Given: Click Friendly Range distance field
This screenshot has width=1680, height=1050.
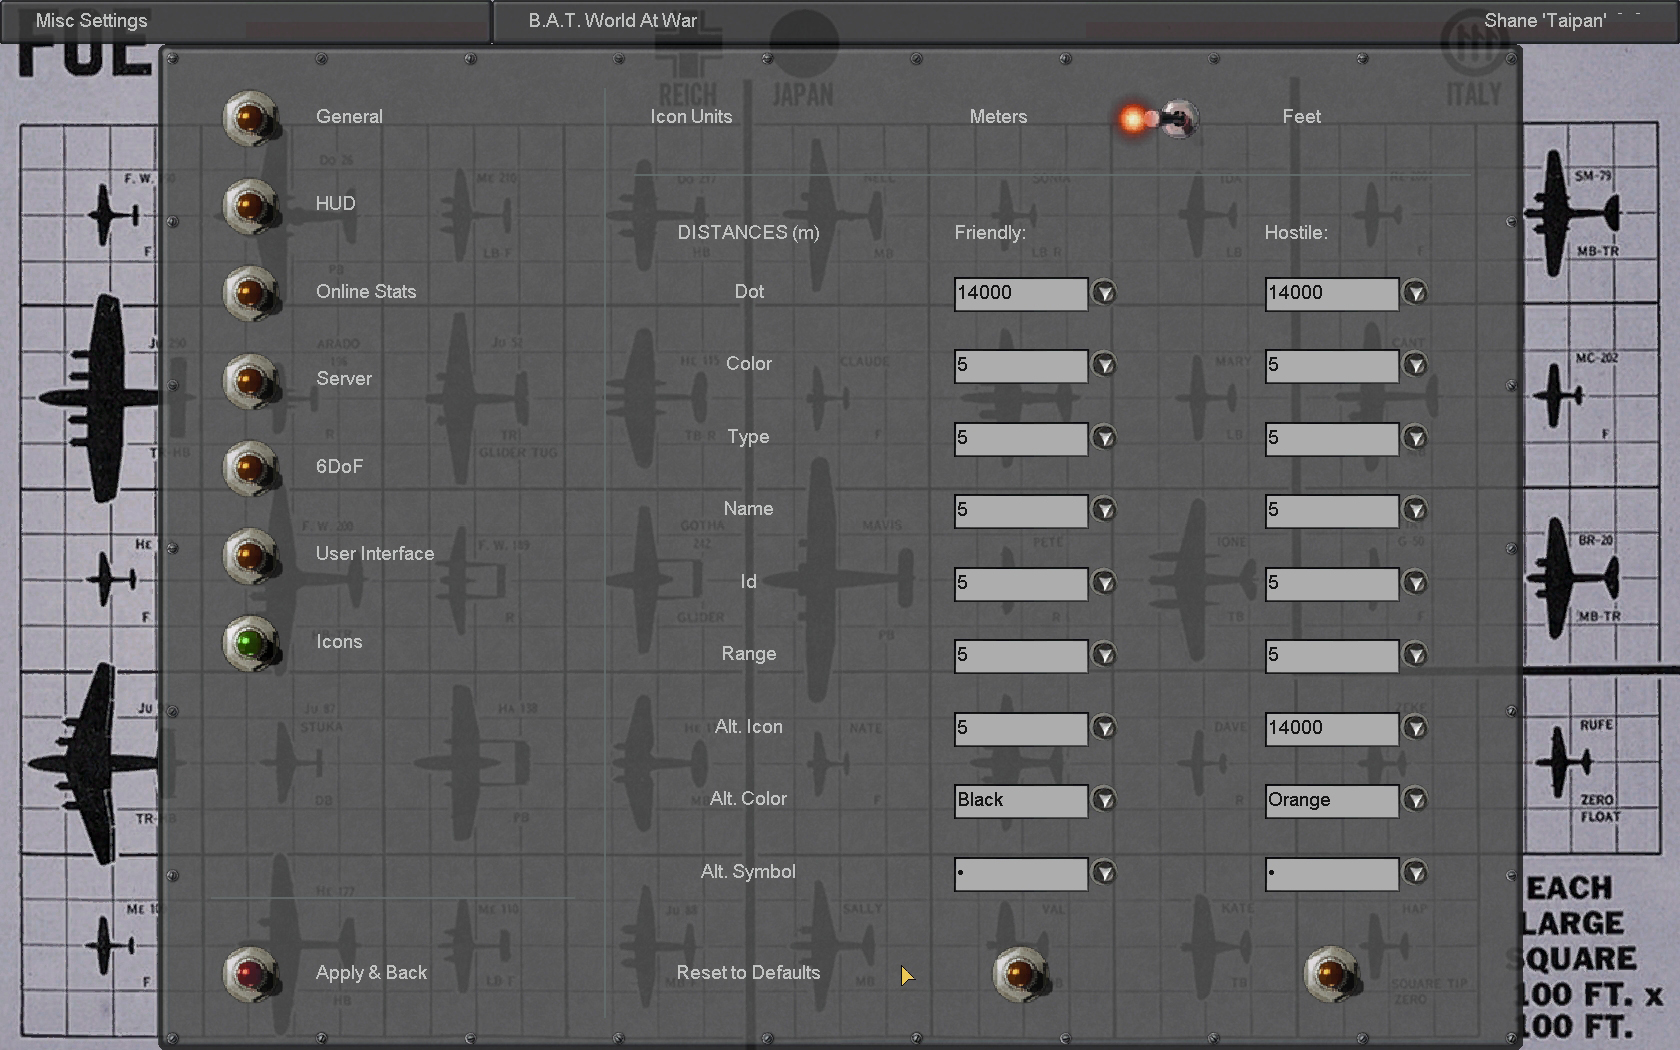Looking at the screenshot, I should [x=1021, y=656].
